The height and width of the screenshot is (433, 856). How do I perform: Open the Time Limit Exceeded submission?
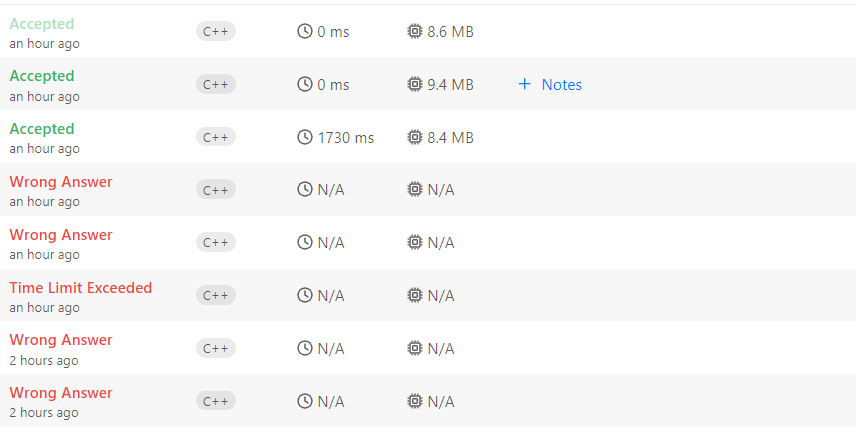pyautogui.click(x=80, y=288)
